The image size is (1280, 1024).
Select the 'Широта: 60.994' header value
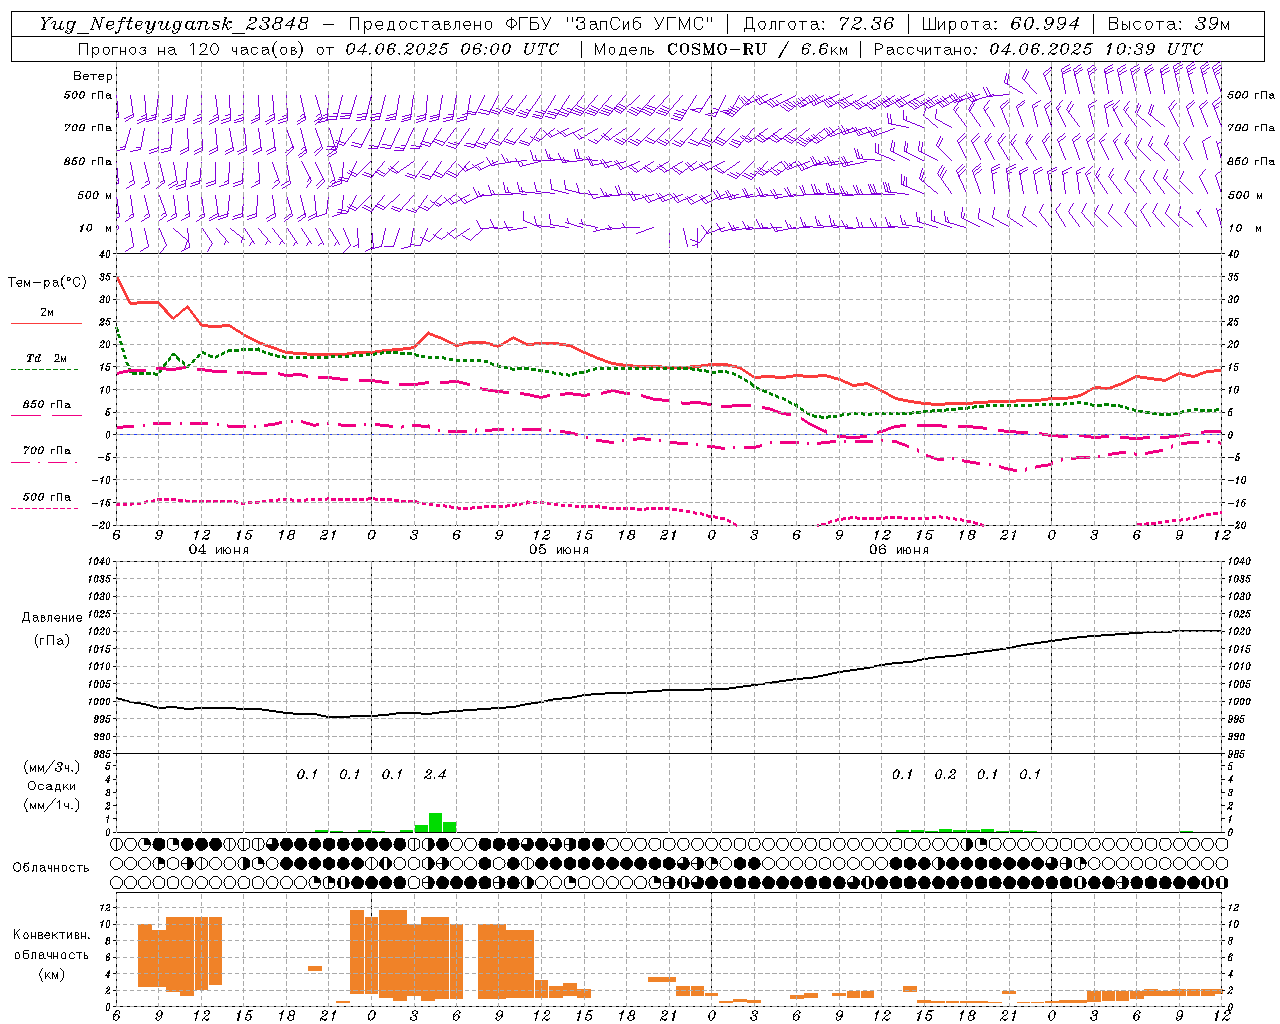tap(1001, 24)
